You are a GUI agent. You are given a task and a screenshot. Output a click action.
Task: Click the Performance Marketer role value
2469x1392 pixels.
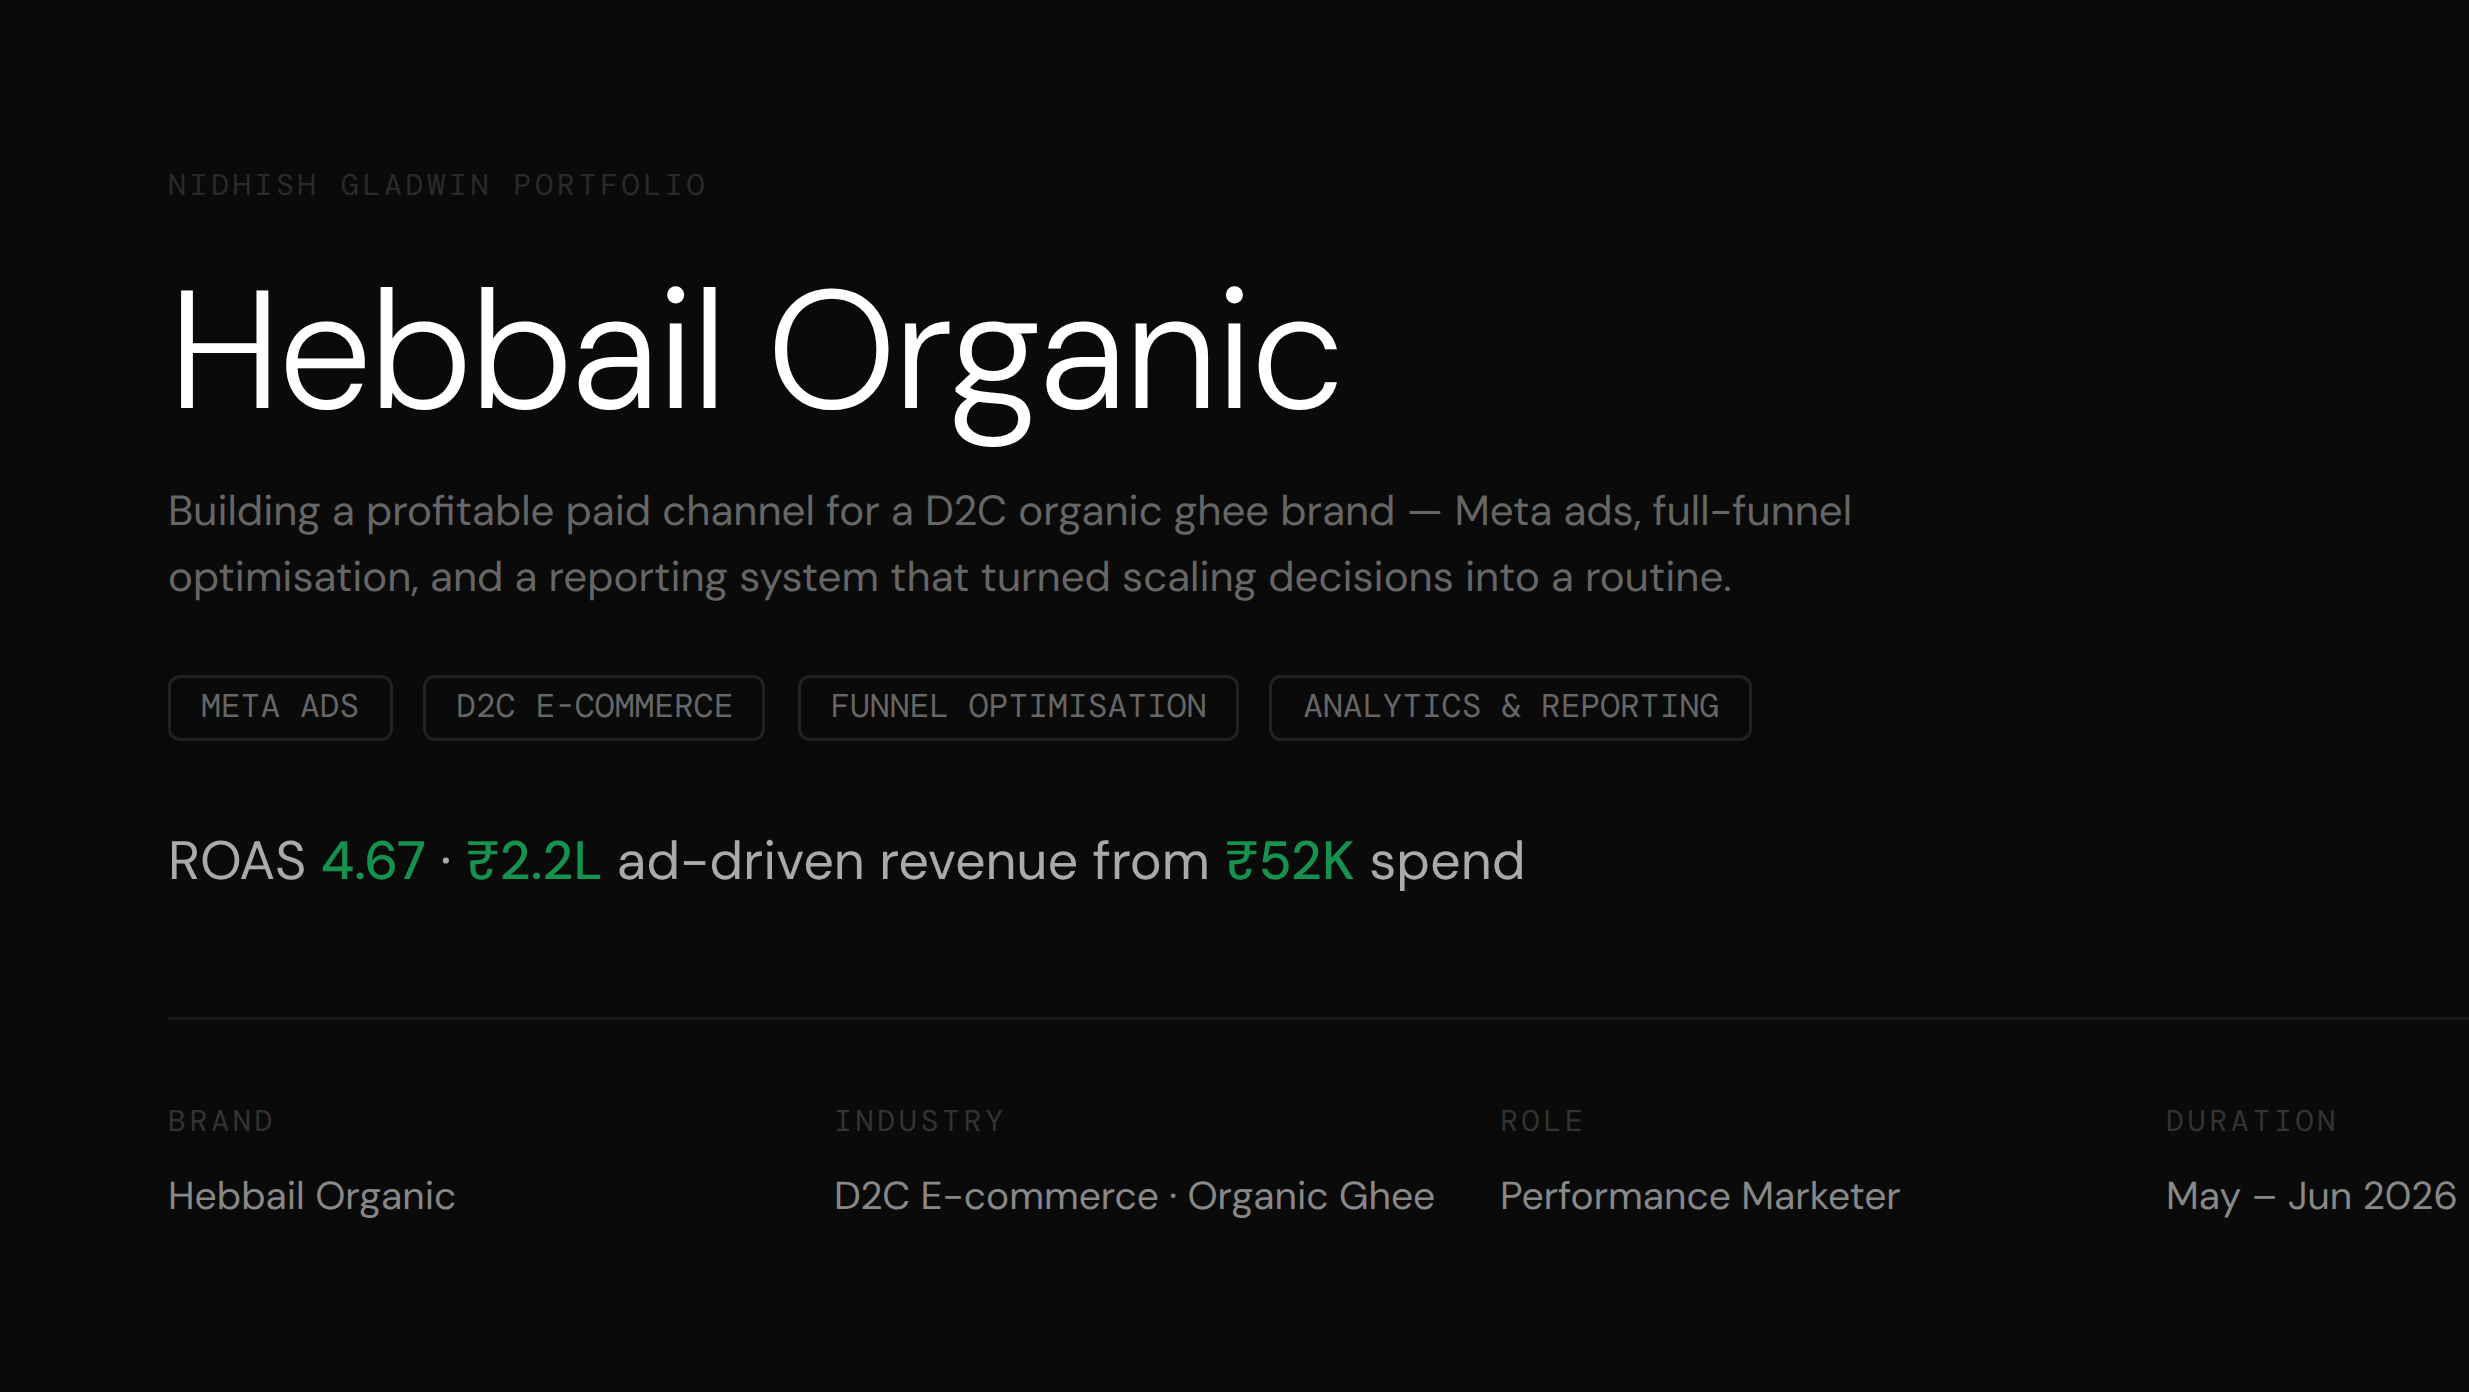coord(1700,1197)
